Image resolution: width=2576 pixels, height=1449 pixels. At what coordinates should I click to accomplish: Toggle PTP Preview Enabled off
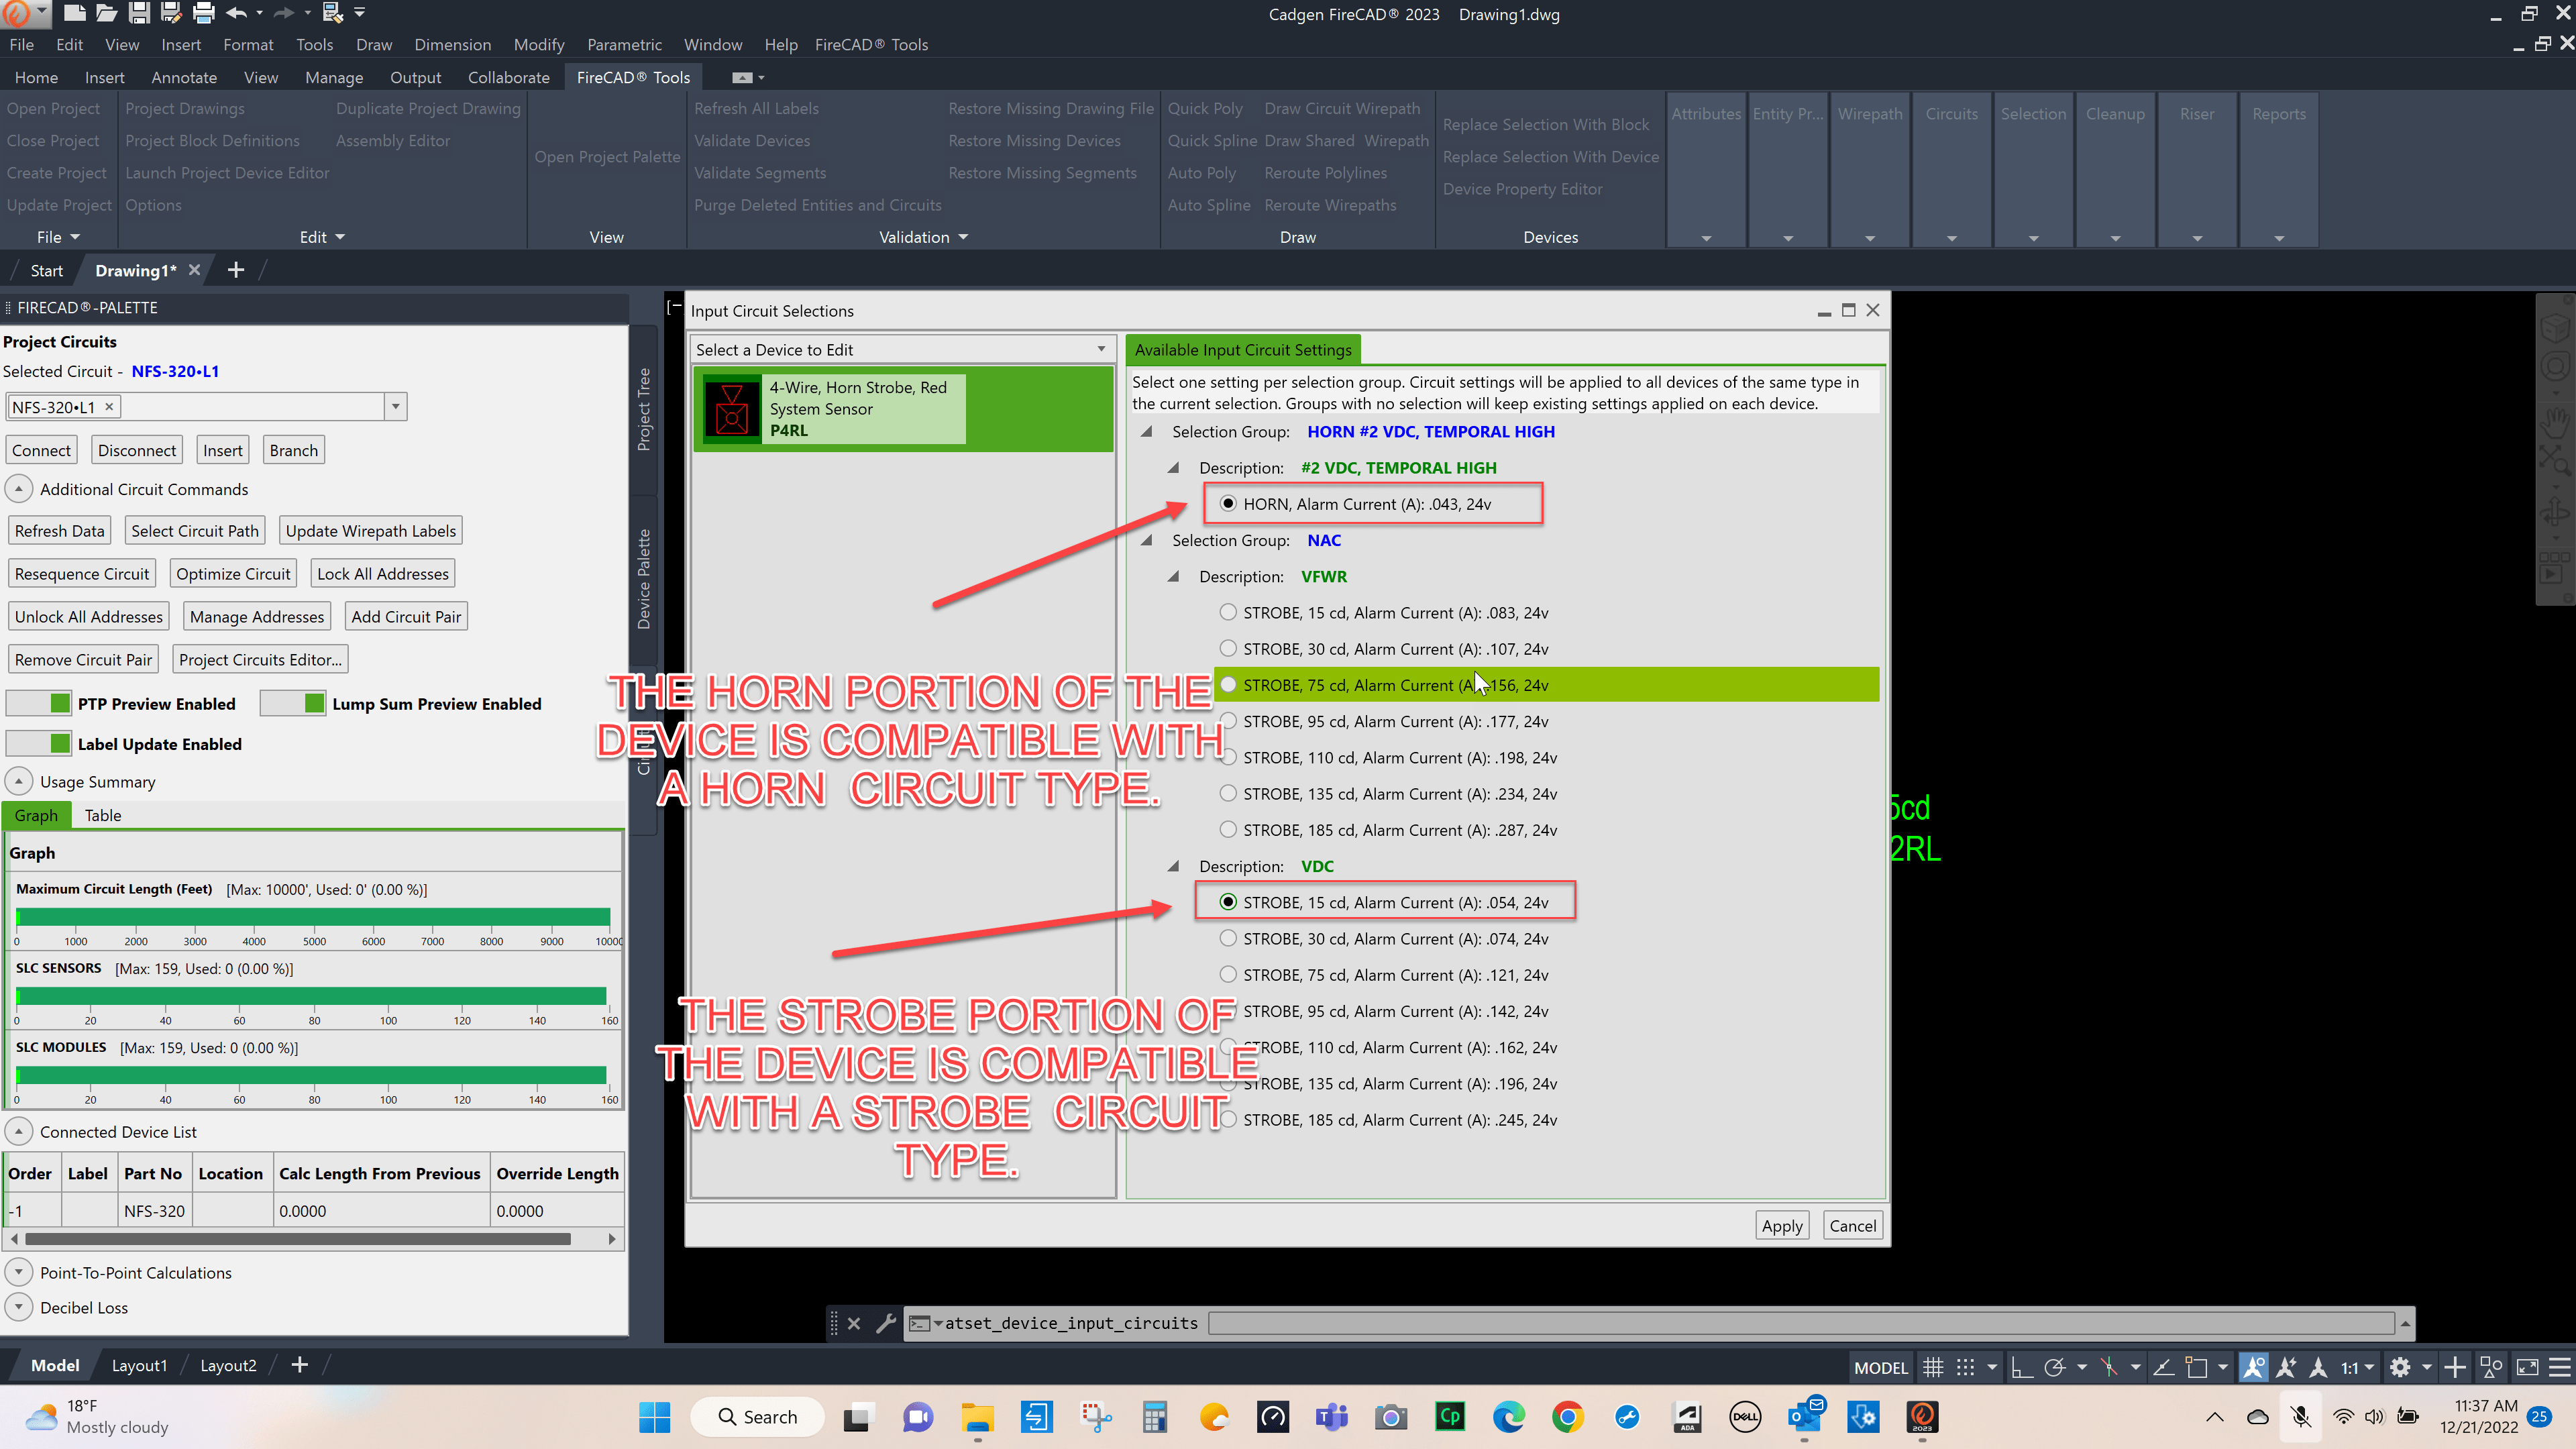pyautogui.click(x=38, y=703)
